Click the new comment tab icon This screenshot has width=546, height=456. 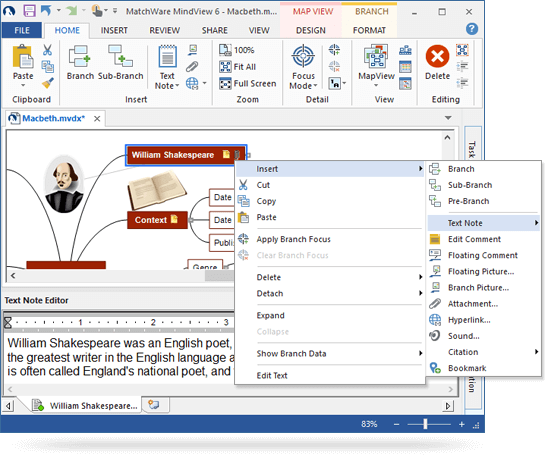tap(154, 404)
